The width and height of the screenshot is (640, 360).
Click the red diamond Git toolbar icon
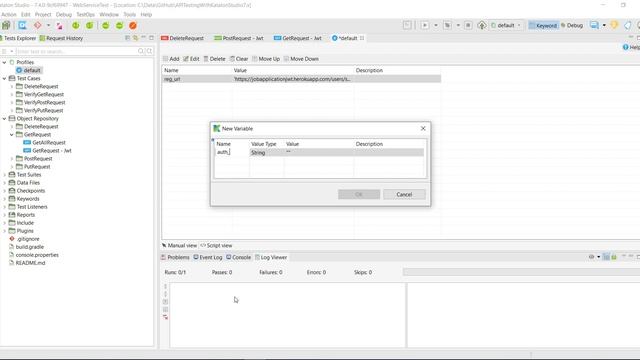click(38, 25)
